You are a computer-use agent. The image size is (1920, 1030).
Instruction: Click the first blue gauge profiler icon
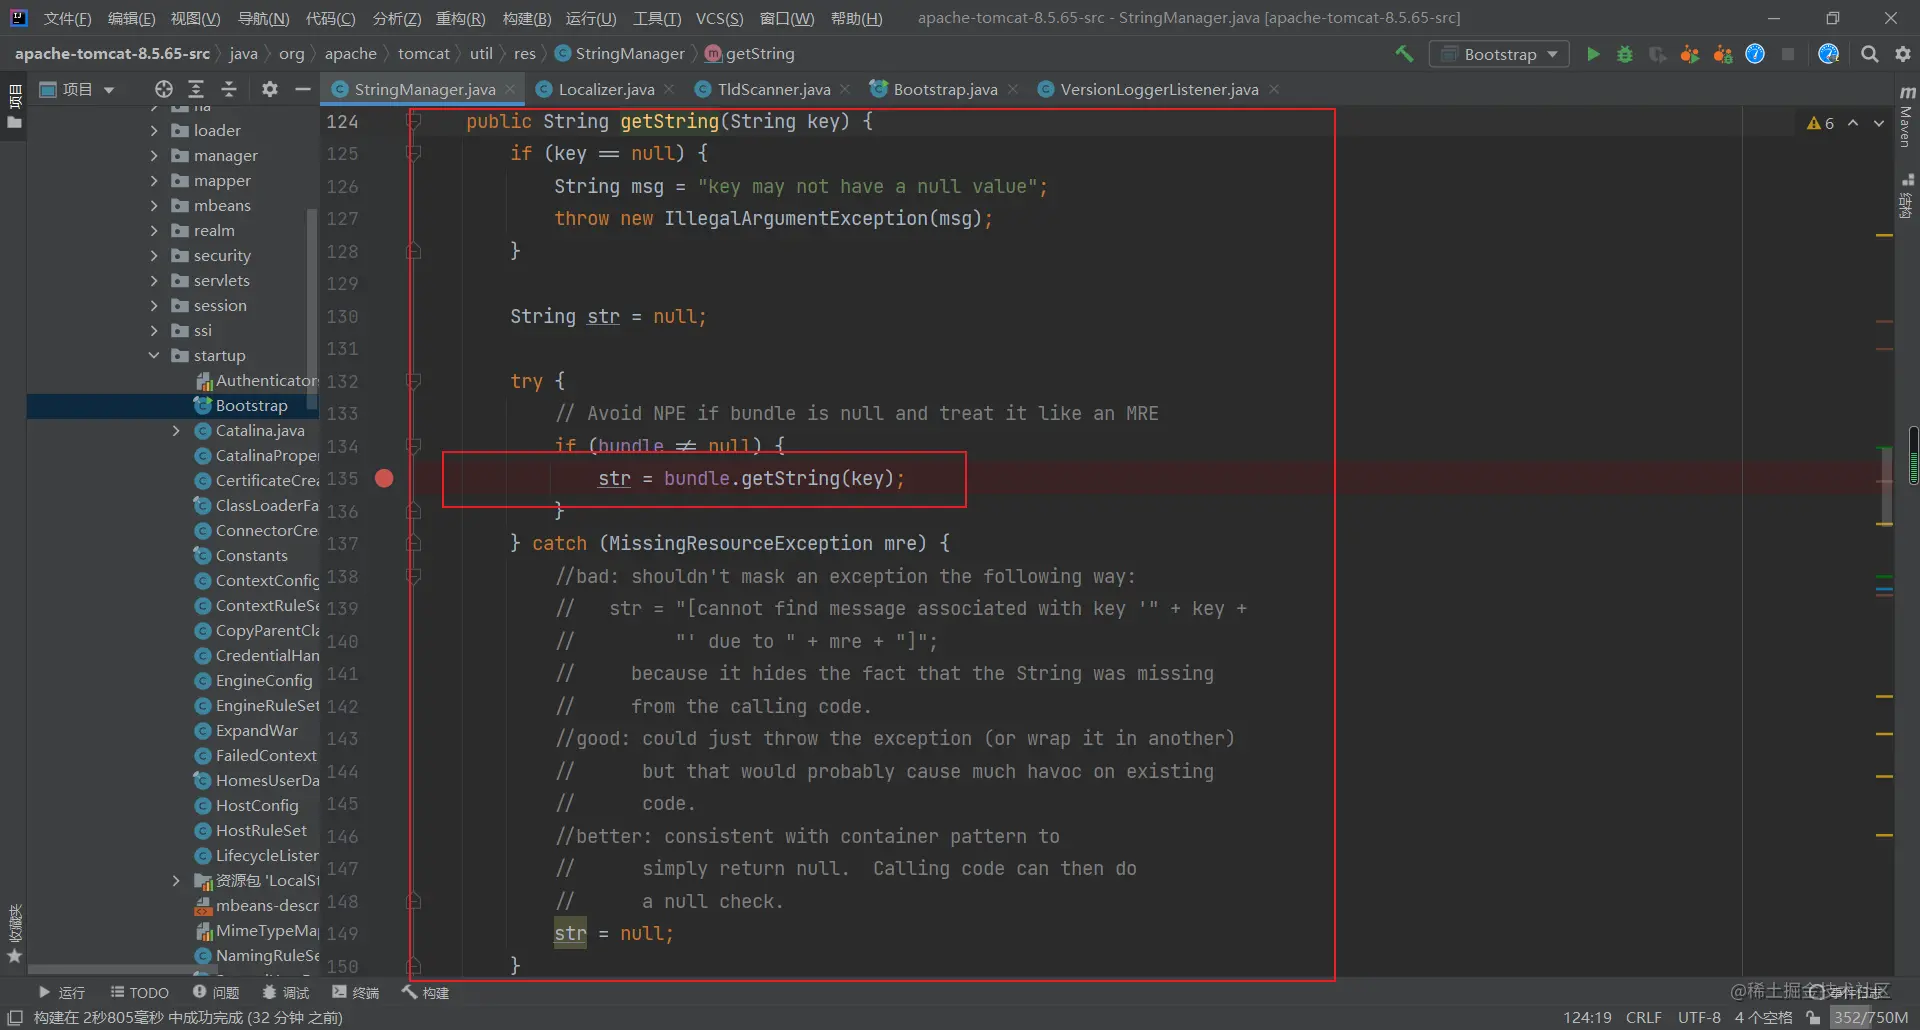1755,54
